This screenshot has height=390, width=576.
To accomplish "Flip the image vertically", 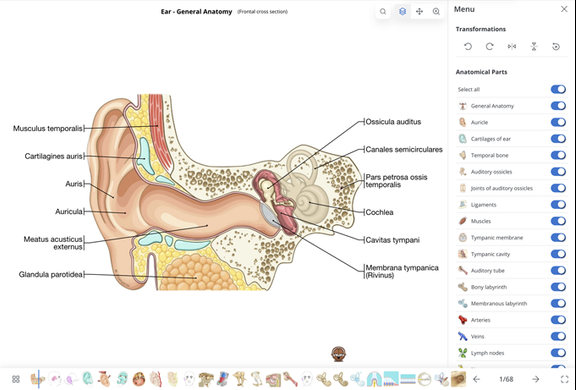I will [x=534, y=47].
